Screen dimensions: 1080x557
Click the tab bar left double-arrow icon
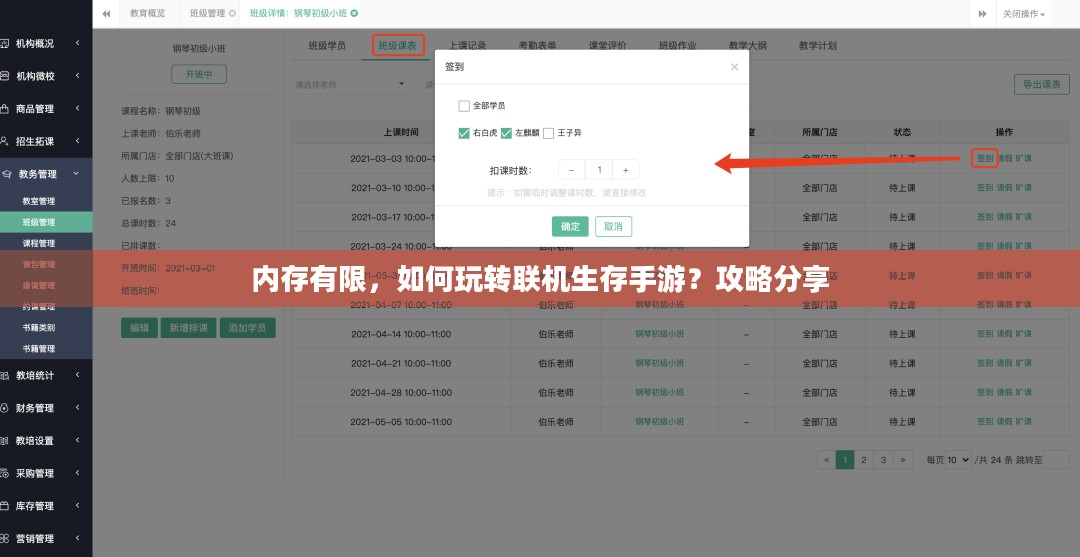click(106, 14)
